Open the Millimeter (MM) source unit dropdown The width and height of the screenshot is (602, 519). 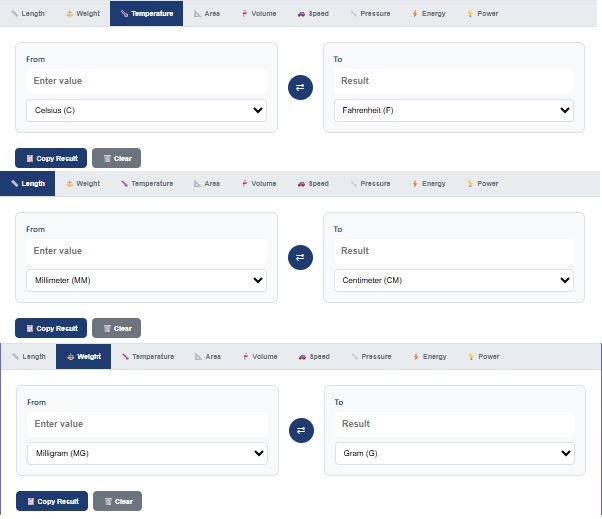pyautogui.click(x=146, y=280)
